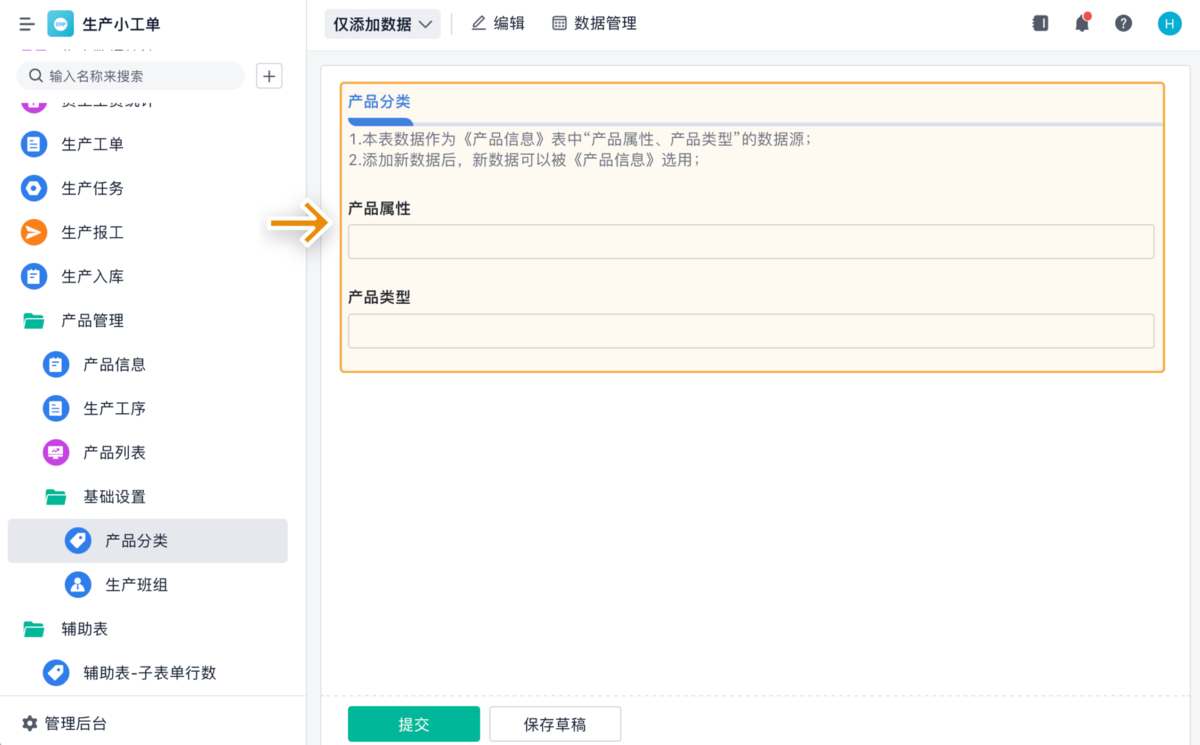Image resolution: width=1200 pixels, height=745 pixels.
Task: Click the 产品属性 input field
Action: (x=751, y=242)
